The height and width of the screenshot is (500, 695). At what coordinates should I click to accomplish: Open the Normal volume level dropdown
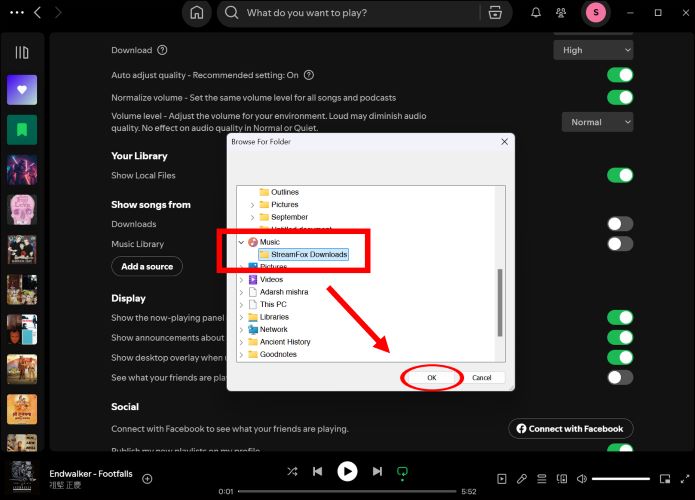click(x=598, y=122)
